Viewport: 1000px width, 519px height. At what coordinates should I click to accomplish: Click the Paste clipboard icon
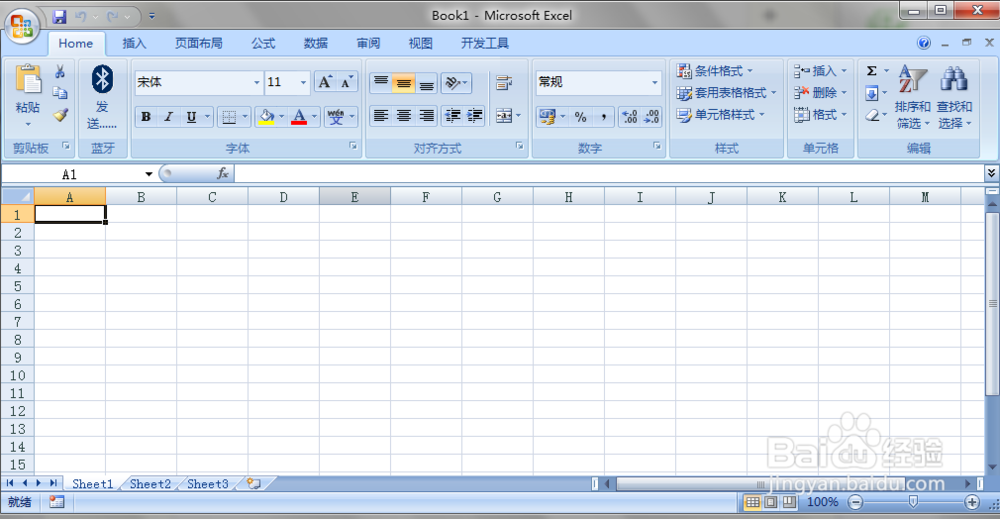[28, 80]
